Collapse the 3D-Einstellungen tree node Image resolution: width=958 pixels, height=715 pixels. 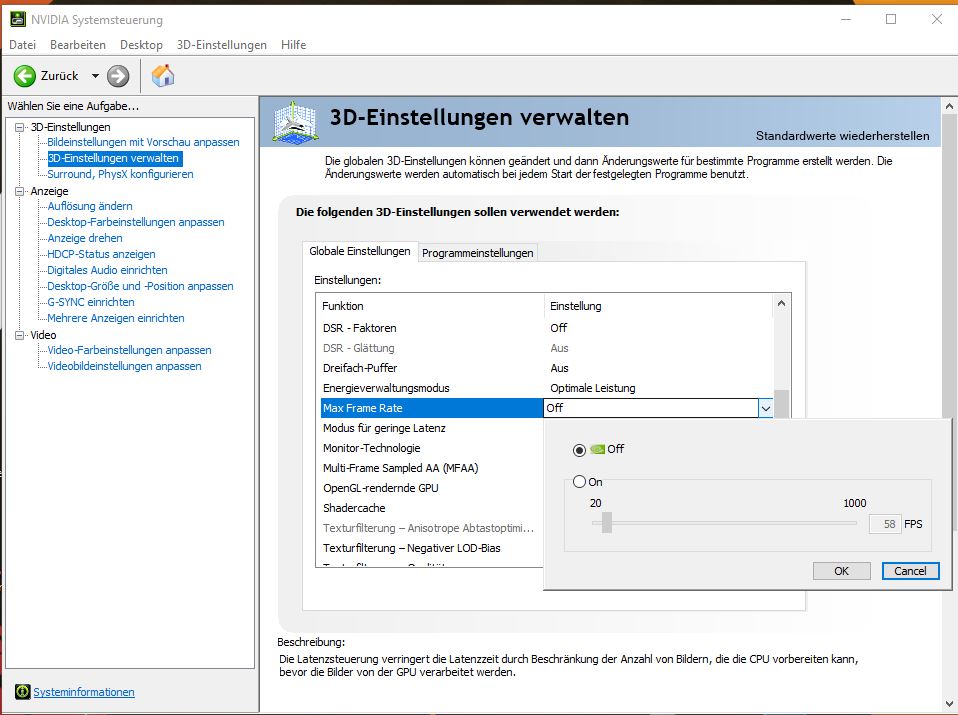(x=20, y=127)
